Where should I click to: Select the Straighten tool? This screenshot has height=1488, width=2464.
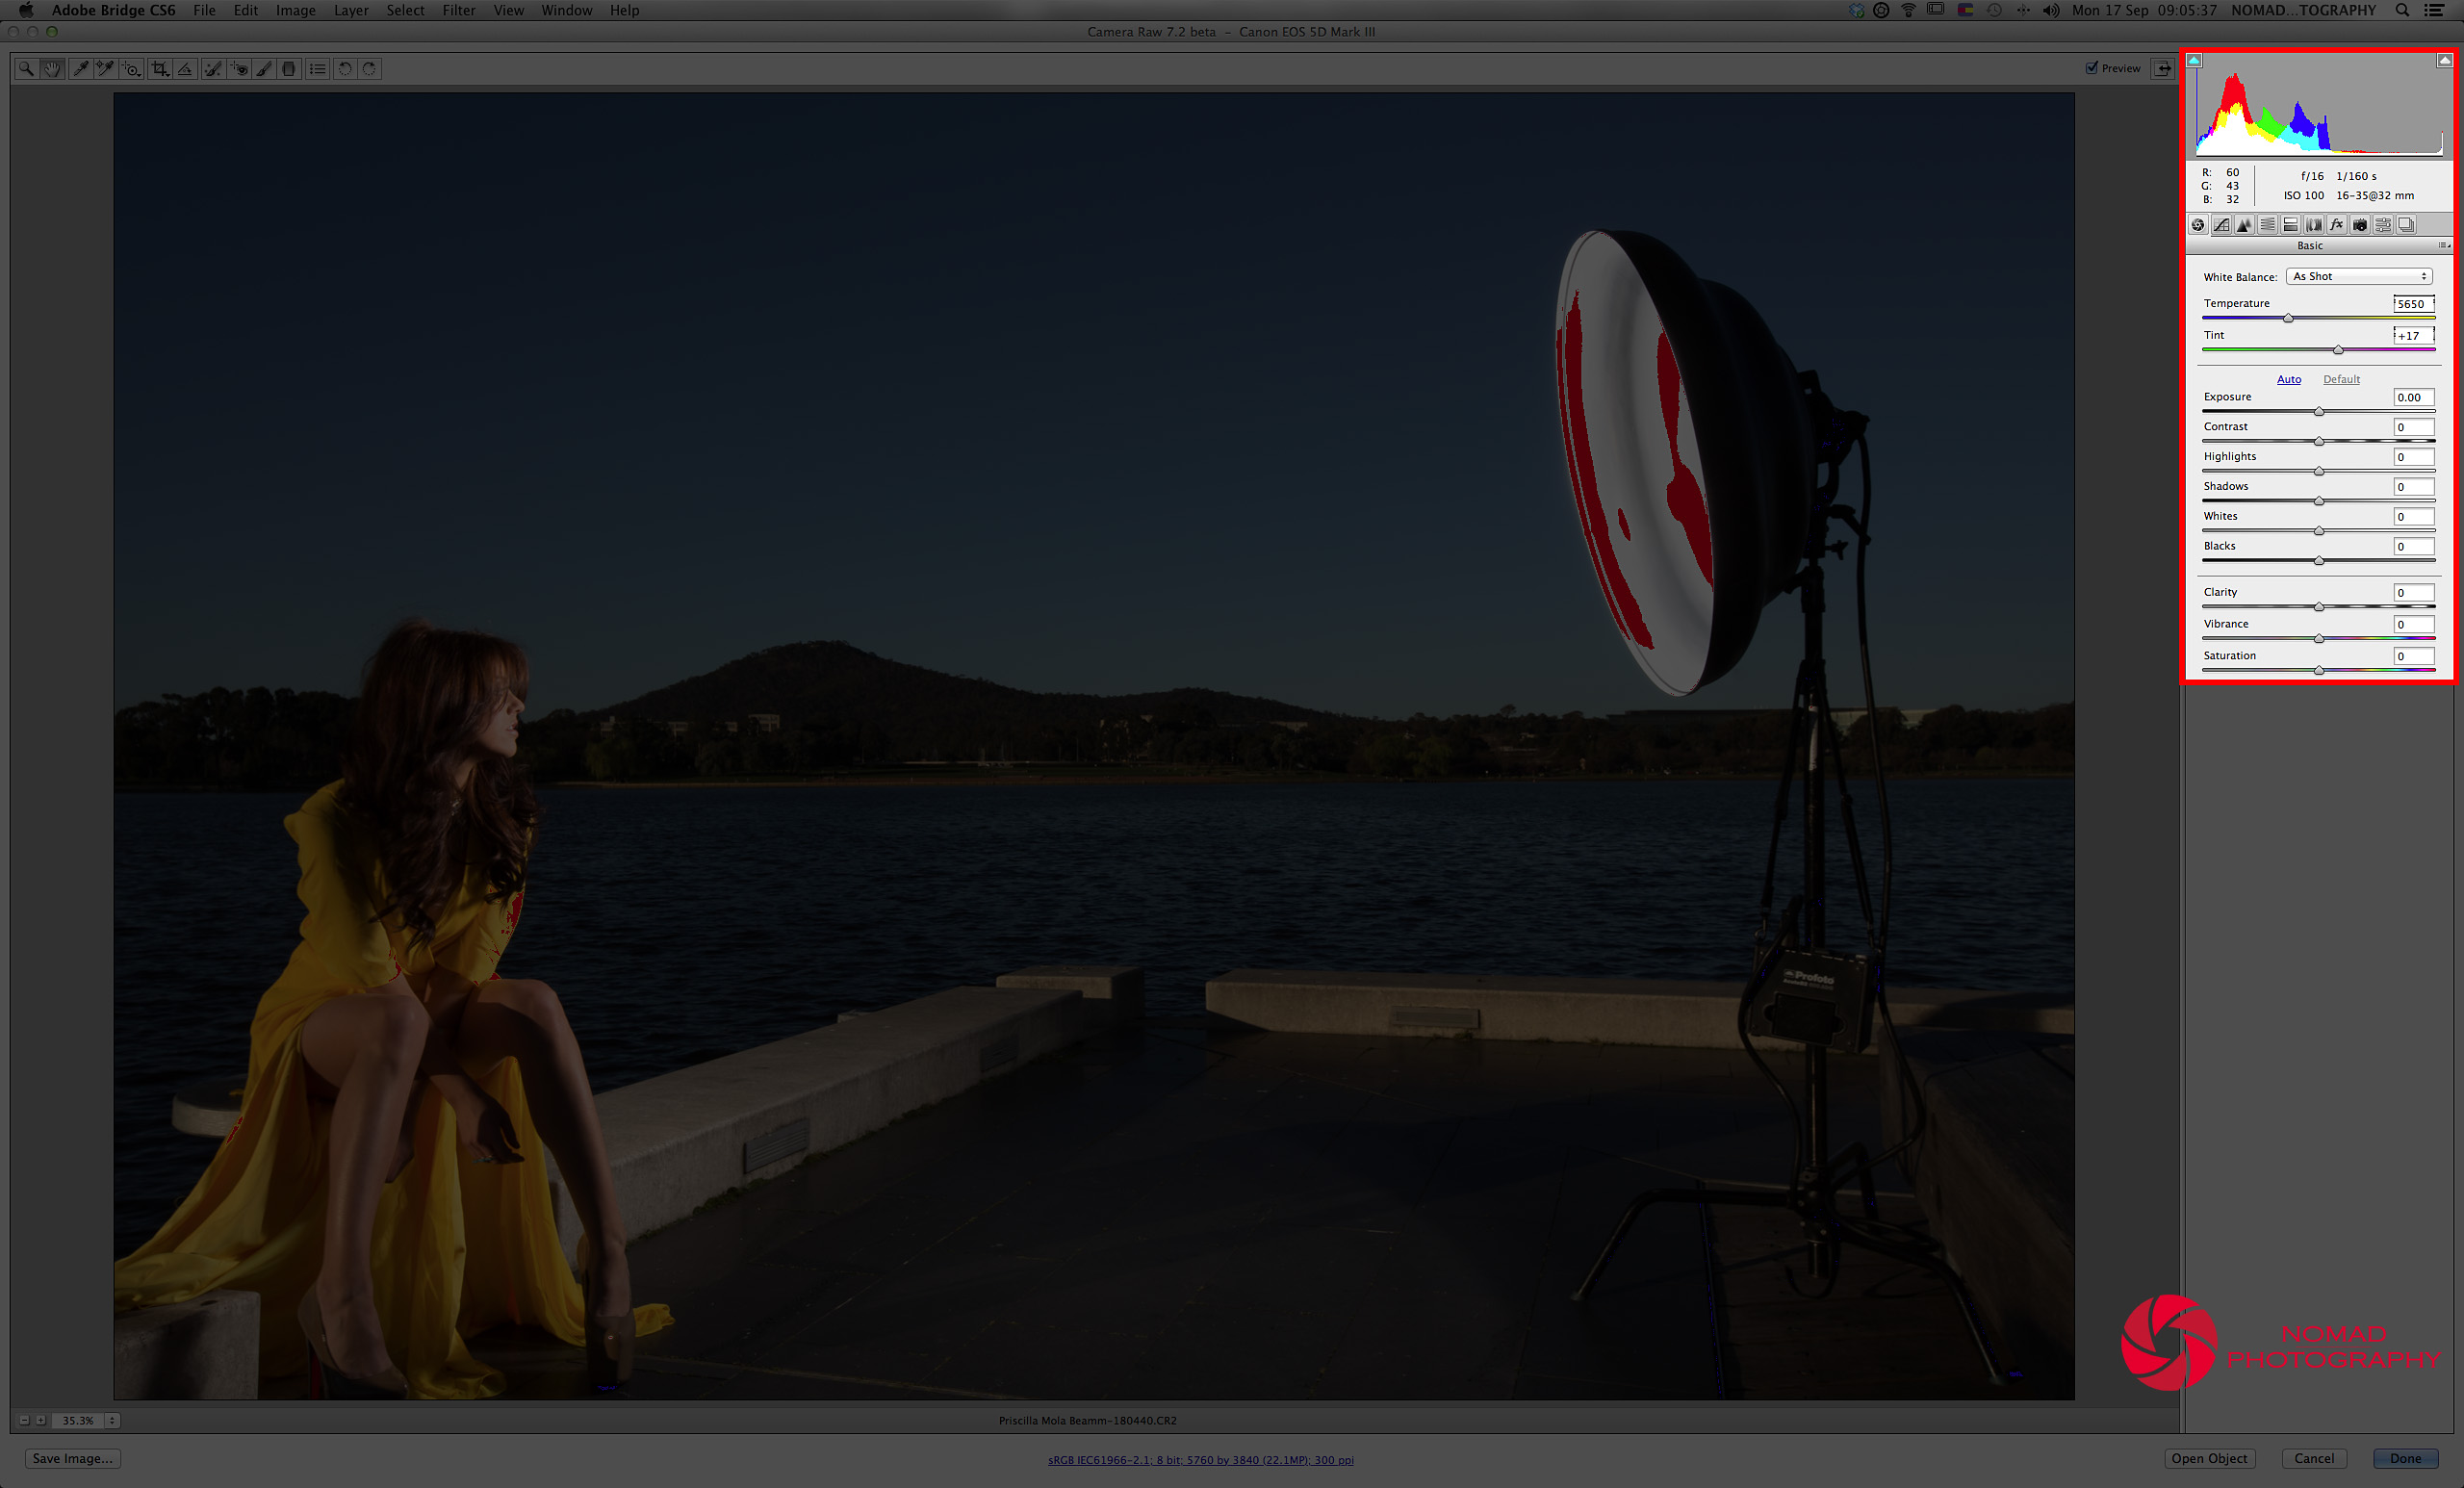[185, 69]
